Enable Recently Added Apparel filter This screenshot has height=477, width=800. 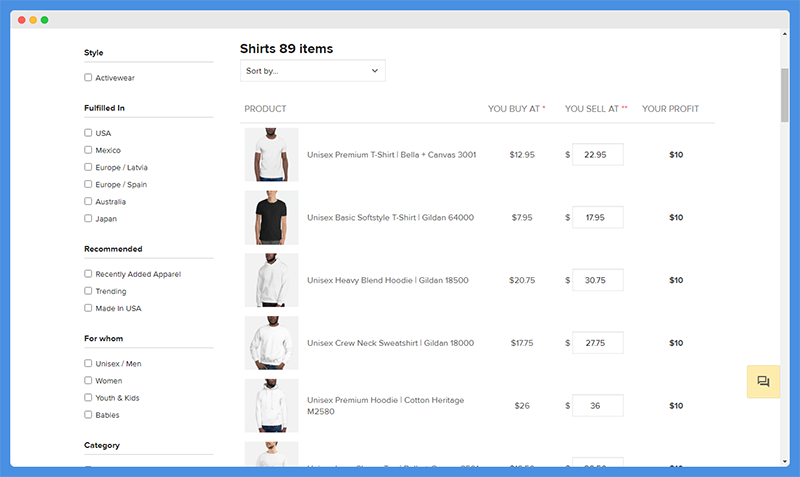[88, 274]
